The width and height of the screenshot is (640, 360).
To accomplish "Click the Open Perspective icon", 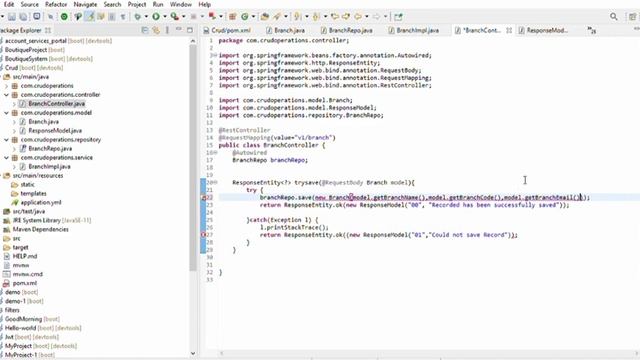I will pyautogui.click(x=632, y=17).
